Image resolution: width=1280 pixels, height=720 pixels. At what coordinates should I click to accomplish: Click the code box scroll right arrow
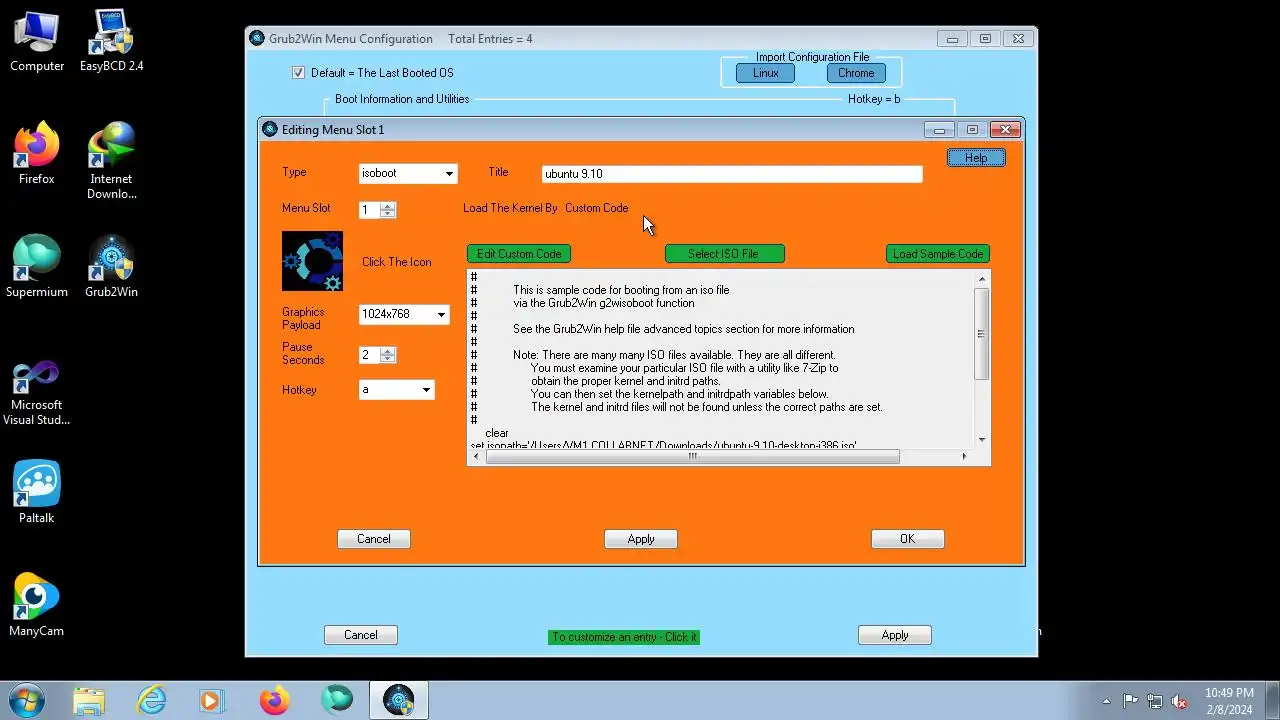click(x=964, y=457)
